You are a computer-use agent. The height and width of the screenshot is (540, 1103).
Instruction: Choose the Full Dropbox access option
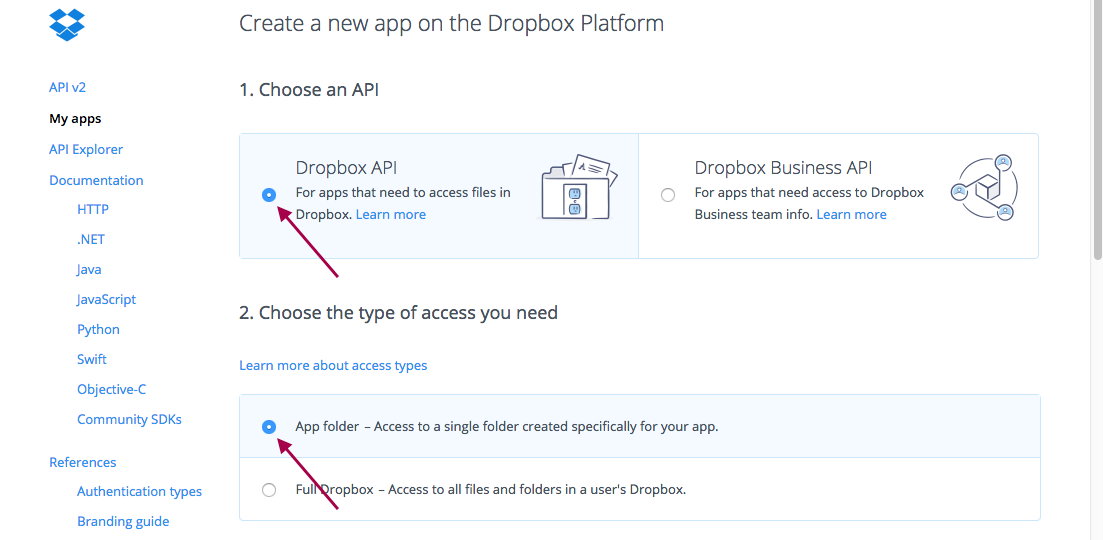[269, 490]
